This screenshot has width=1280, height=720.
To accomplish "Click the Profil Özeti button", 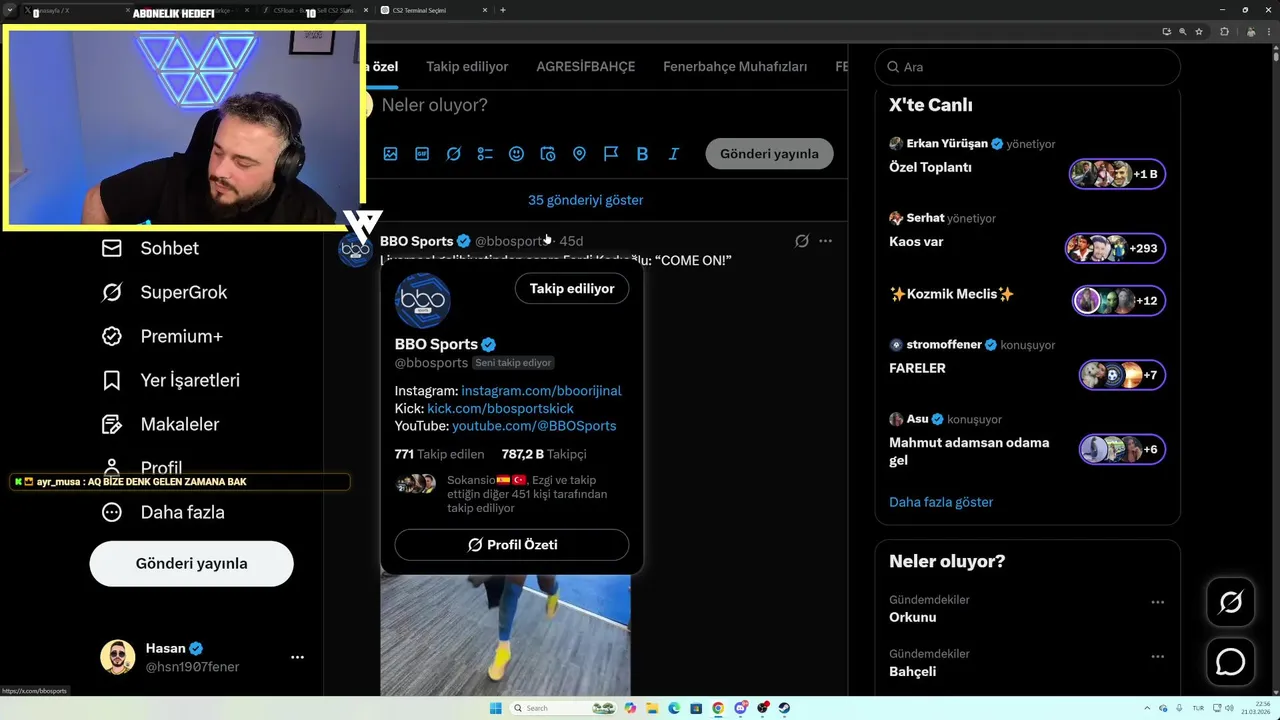I will (x=512, y=545).
